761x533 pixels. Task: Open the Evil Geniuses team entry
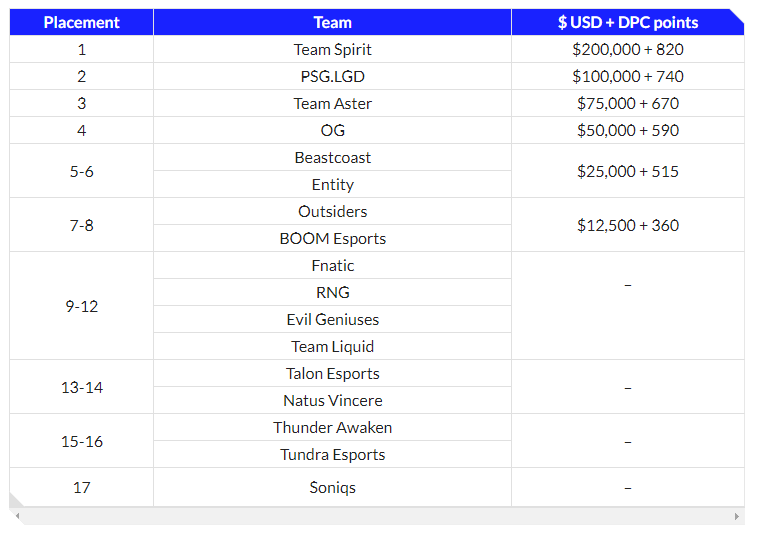pos(332,319)
